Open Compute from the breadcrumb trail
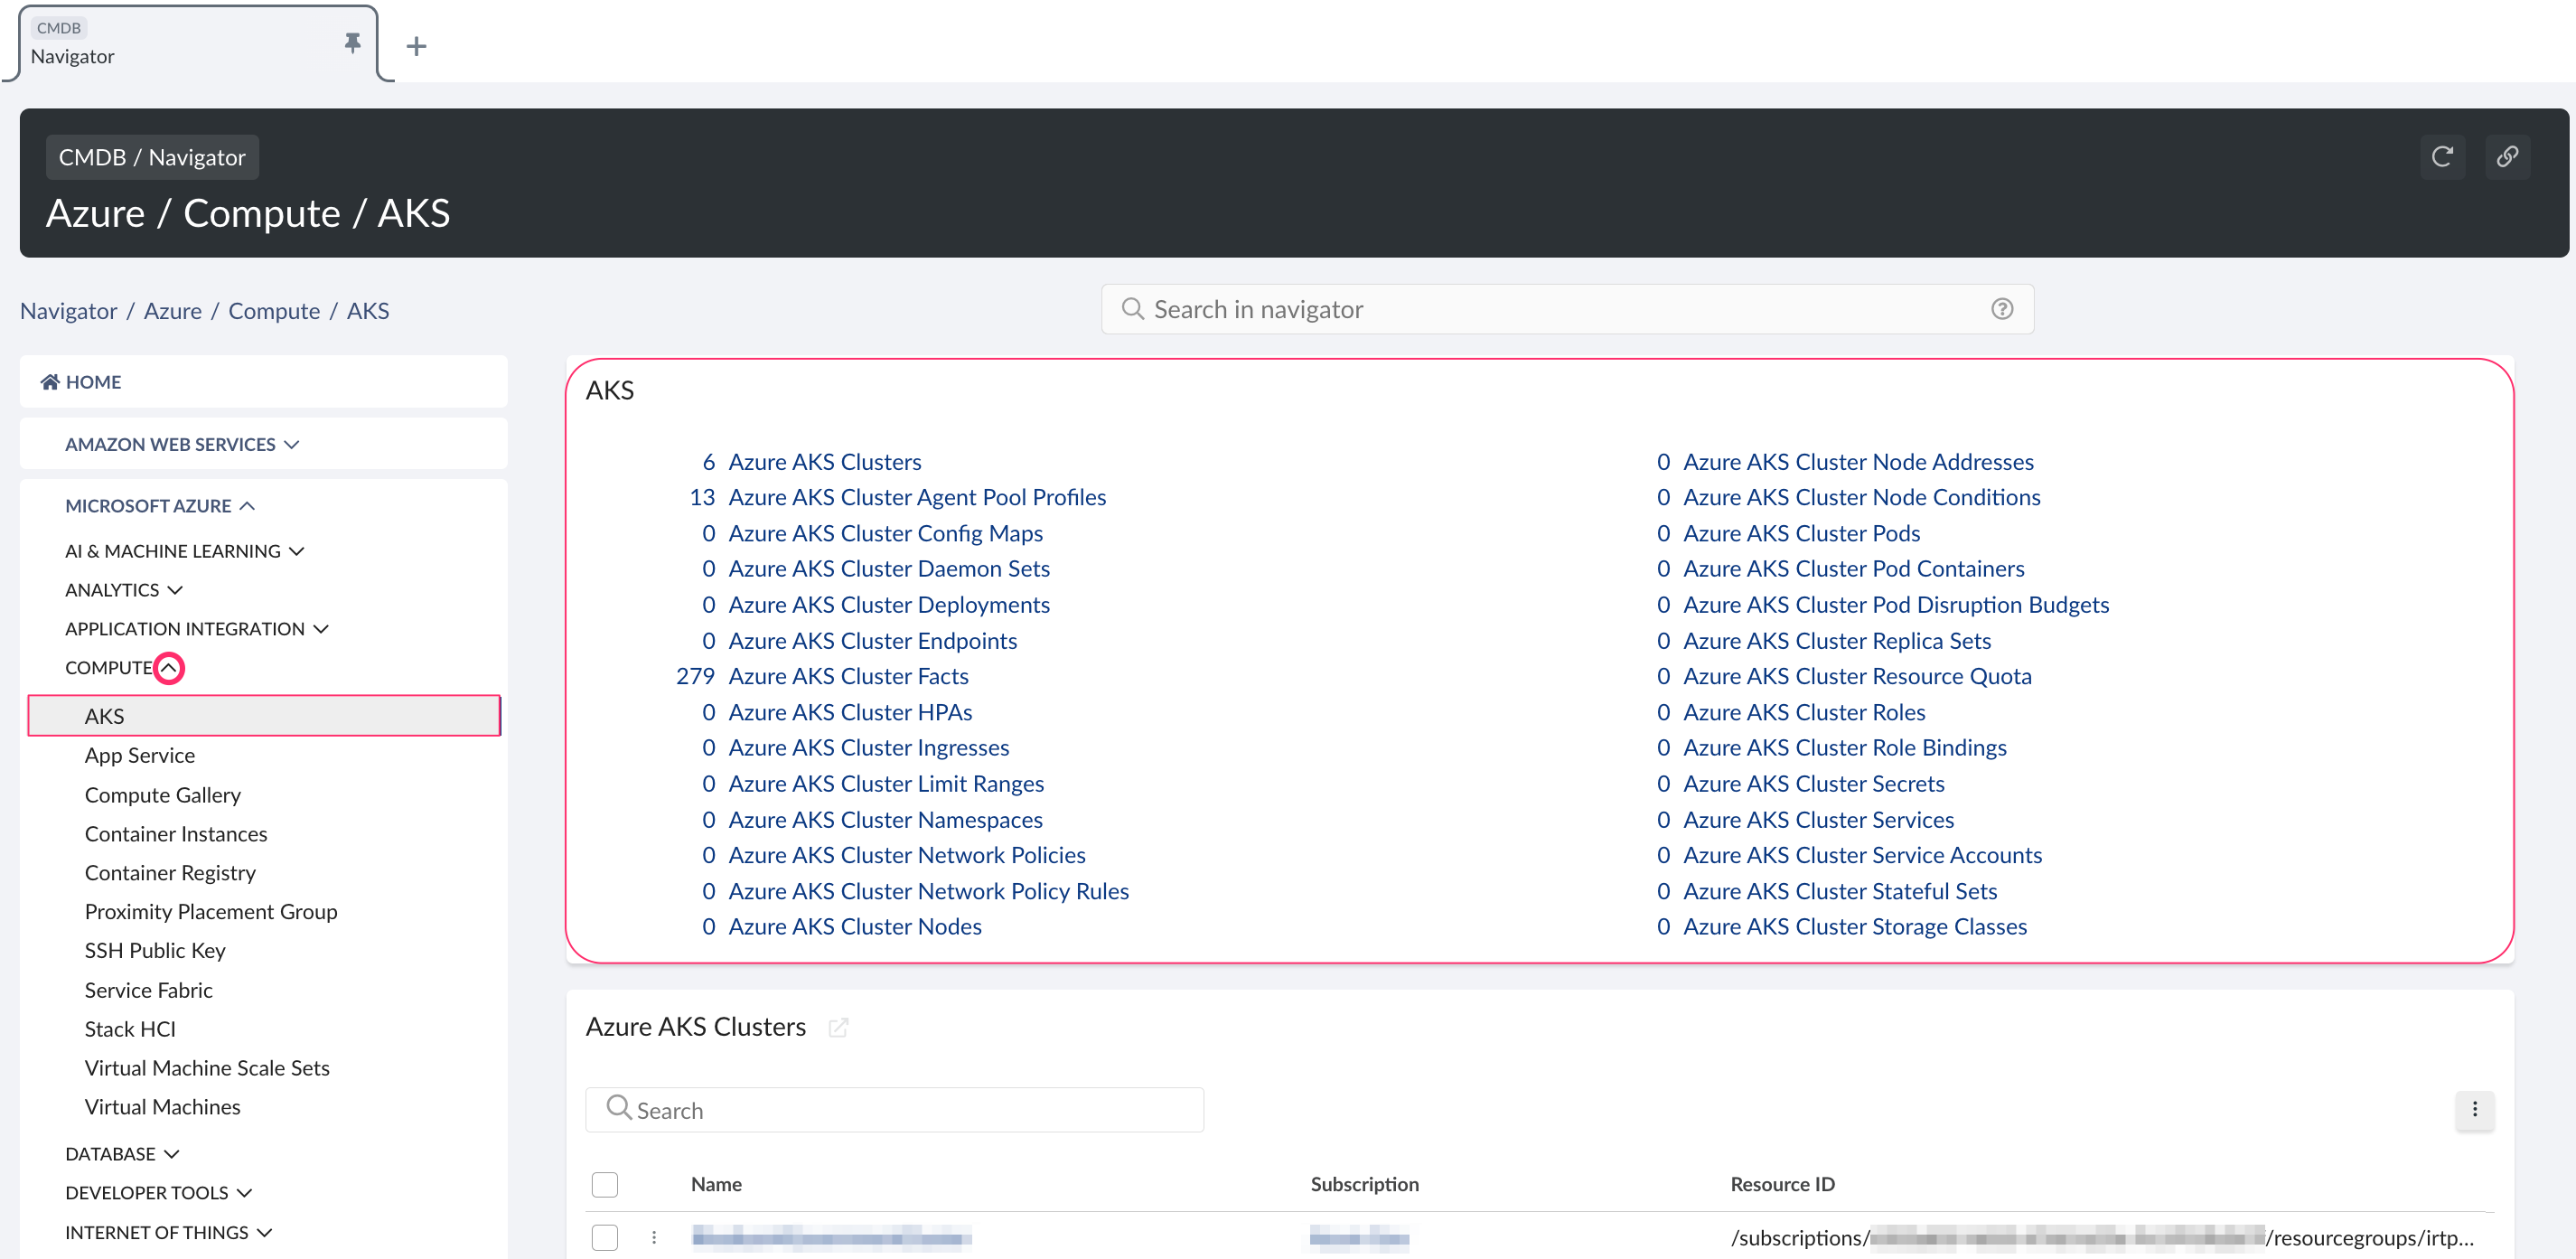Viewport: 2576px width, 1259px height. pyautogui.click(x=274, y=310)
